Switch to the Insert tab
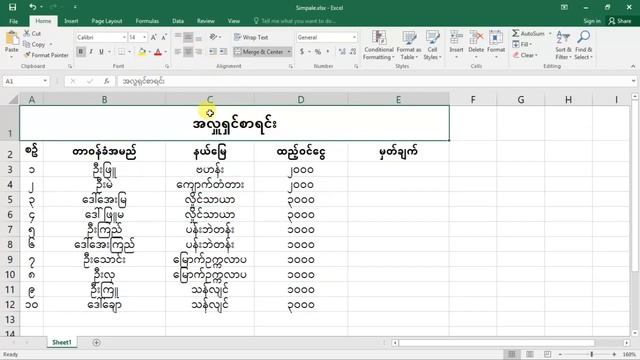The height and width of the screenshot is (360, 640). coord(71,21)
